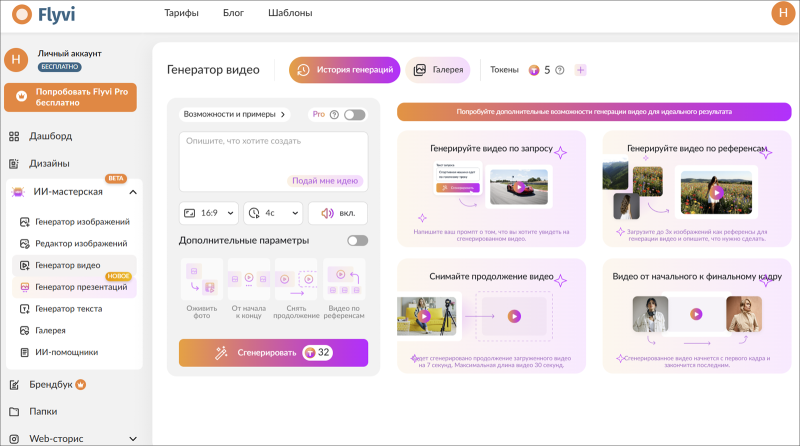Viewport: 800px width, 446px height.
Task: Click the 'Сгенерировать' button
Action: click(273, 353)
